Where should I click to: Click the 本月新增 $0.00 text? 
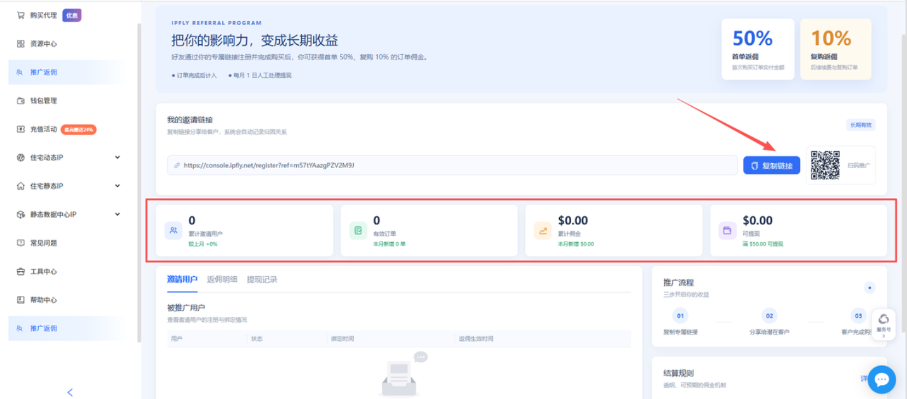pos(576,244)
